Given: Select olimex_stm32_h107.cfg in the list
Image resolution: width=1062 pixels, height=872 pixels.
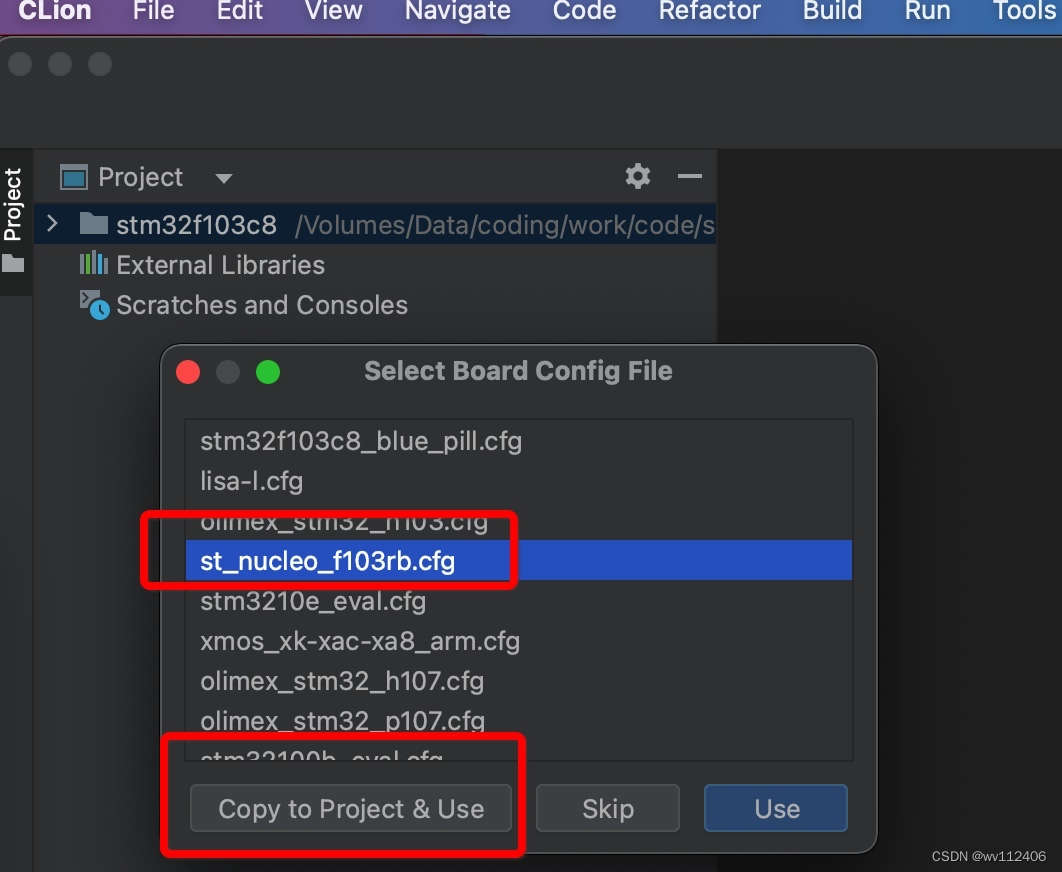Looking at the screenshot, I should (519, 681).
